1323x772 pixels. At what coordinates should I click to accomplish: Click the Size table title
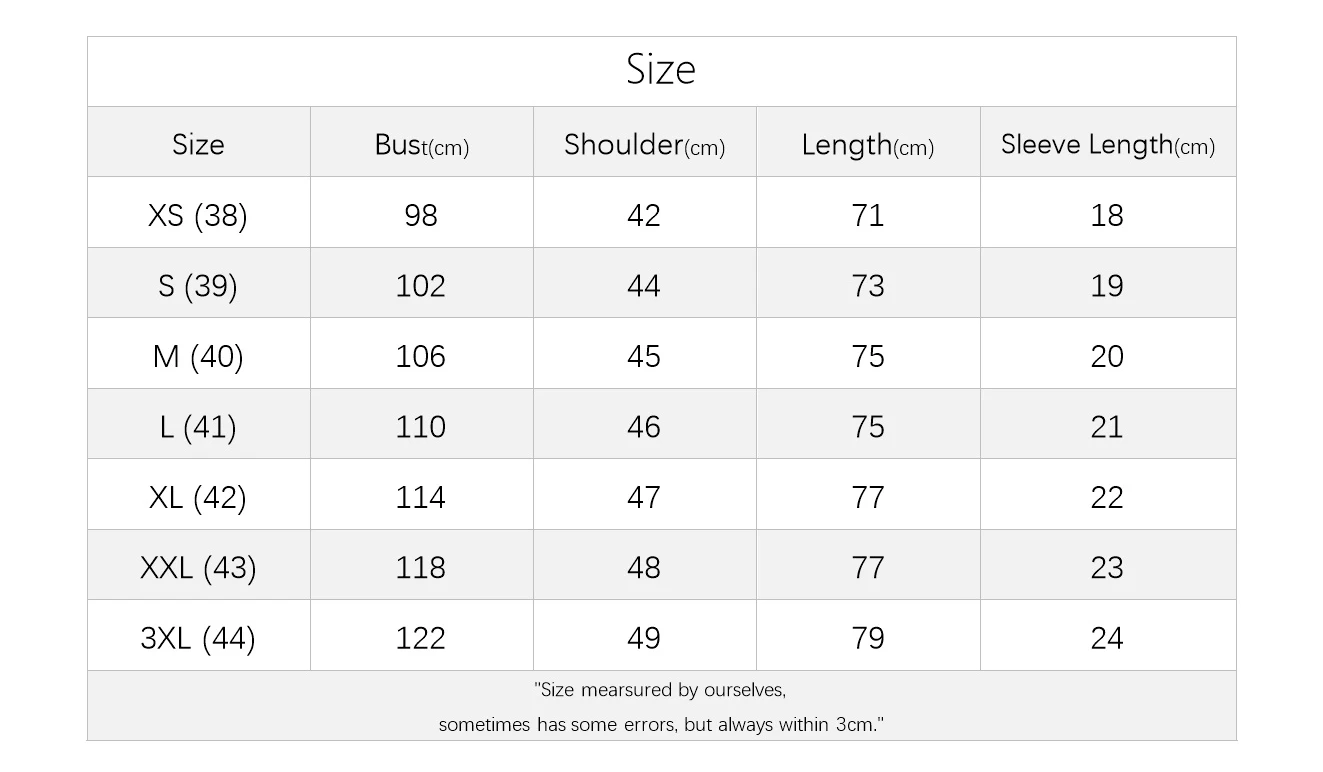(661, 70)
